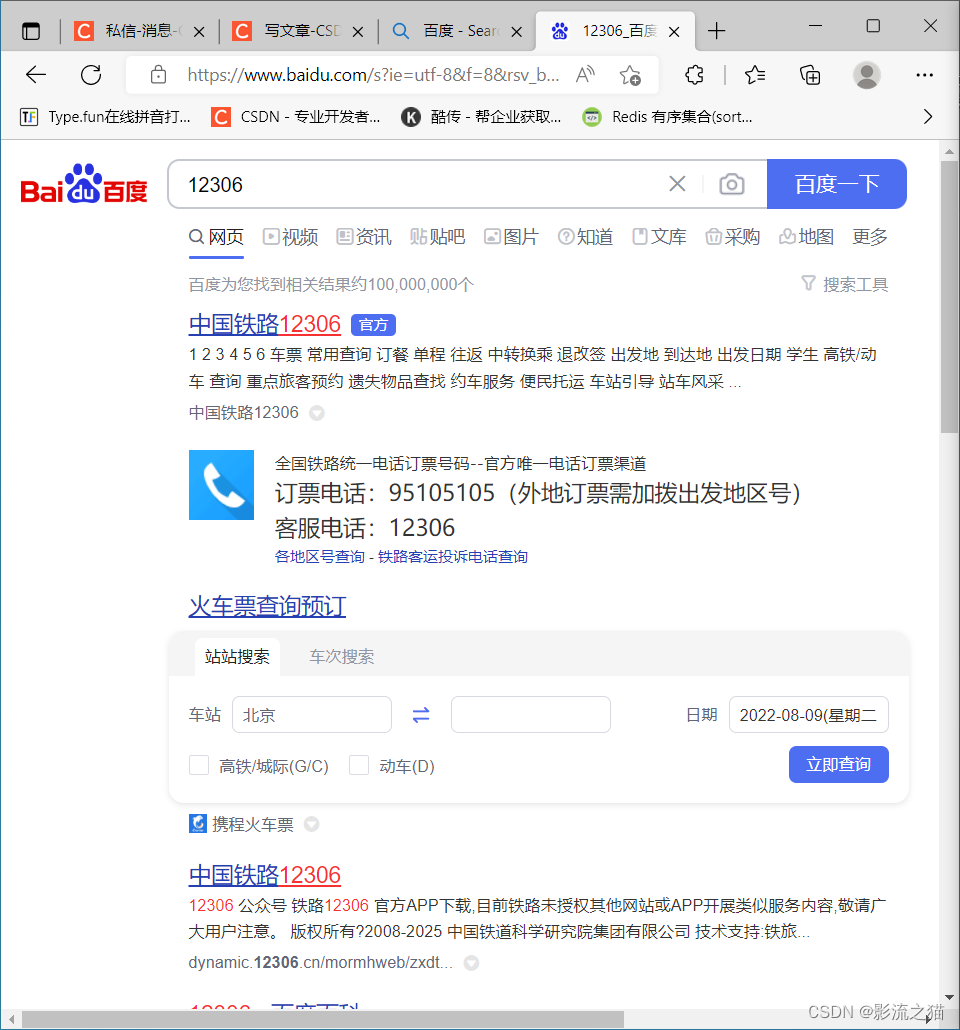Open the Extensions puzzle icon

tap(695, 75)
